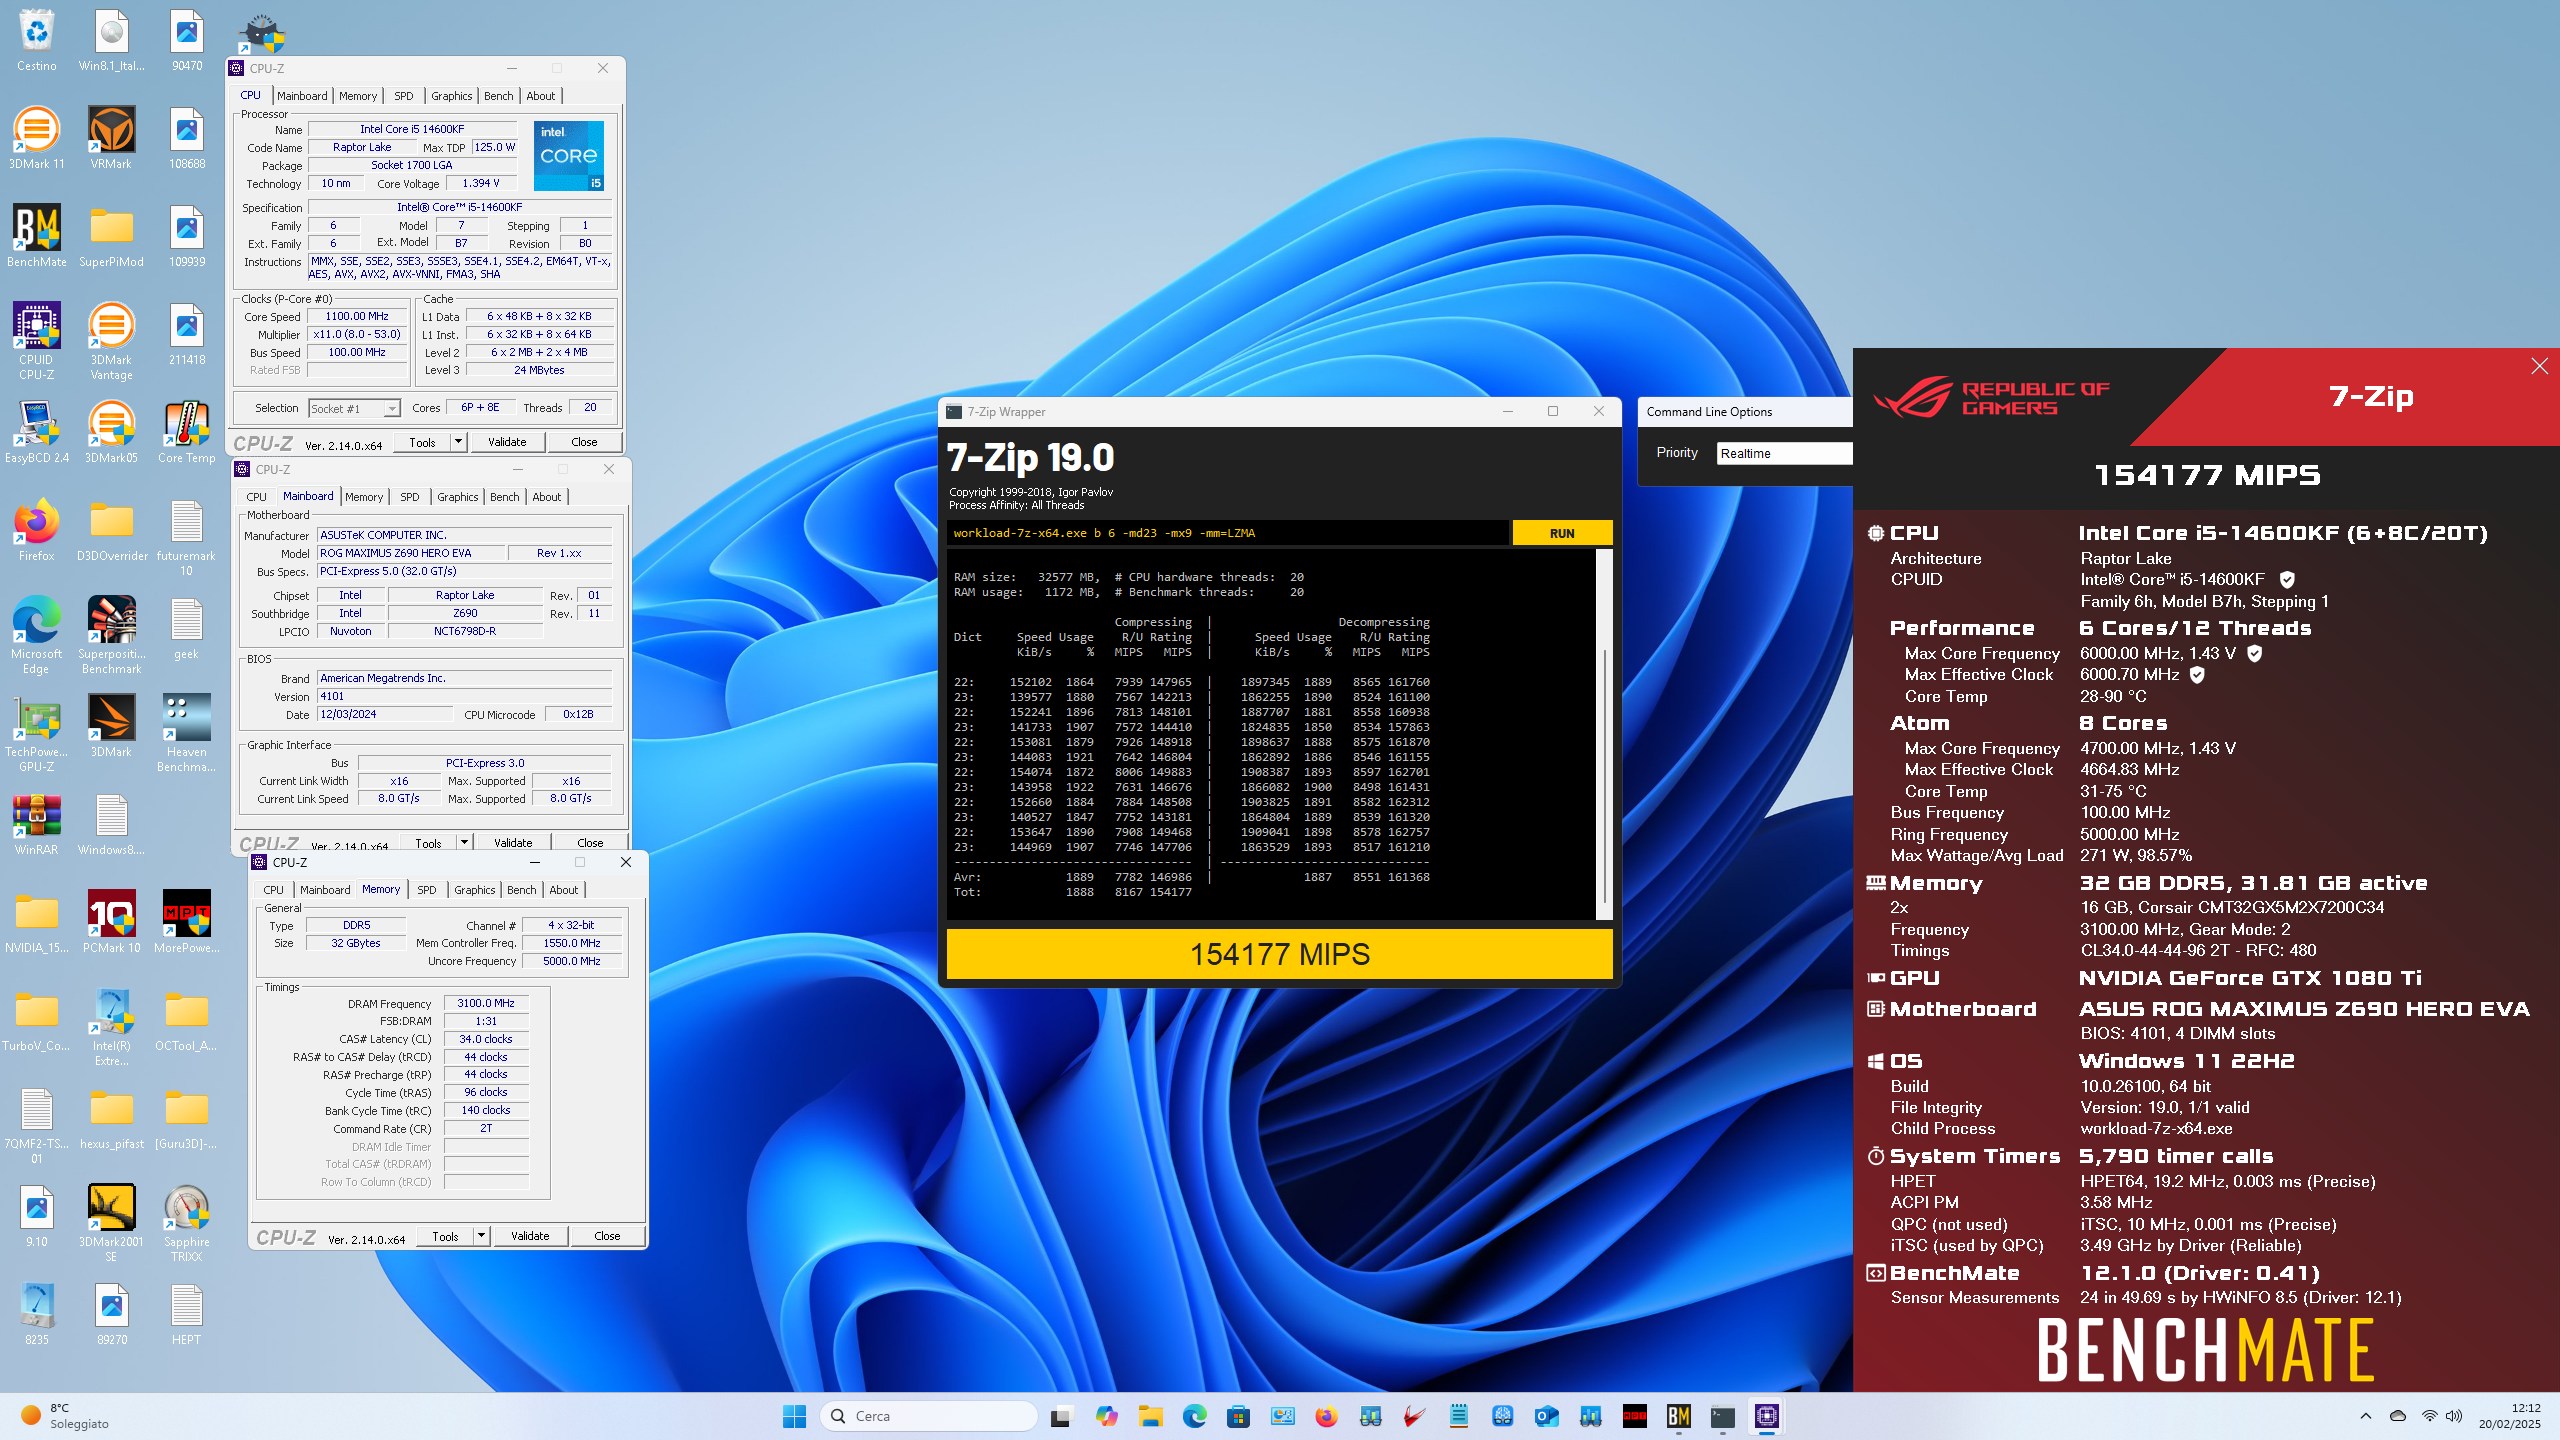Click RUN in the 7-Zip Wrapper
This screenshot has width=2560, height=1440.
pos(1562,533)
